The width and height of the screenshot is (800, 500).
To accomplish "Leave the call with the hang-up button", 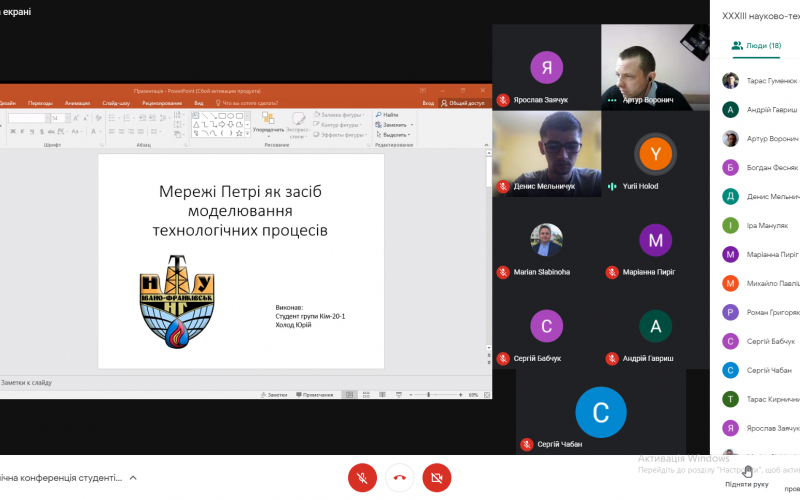I will [399, 478].
